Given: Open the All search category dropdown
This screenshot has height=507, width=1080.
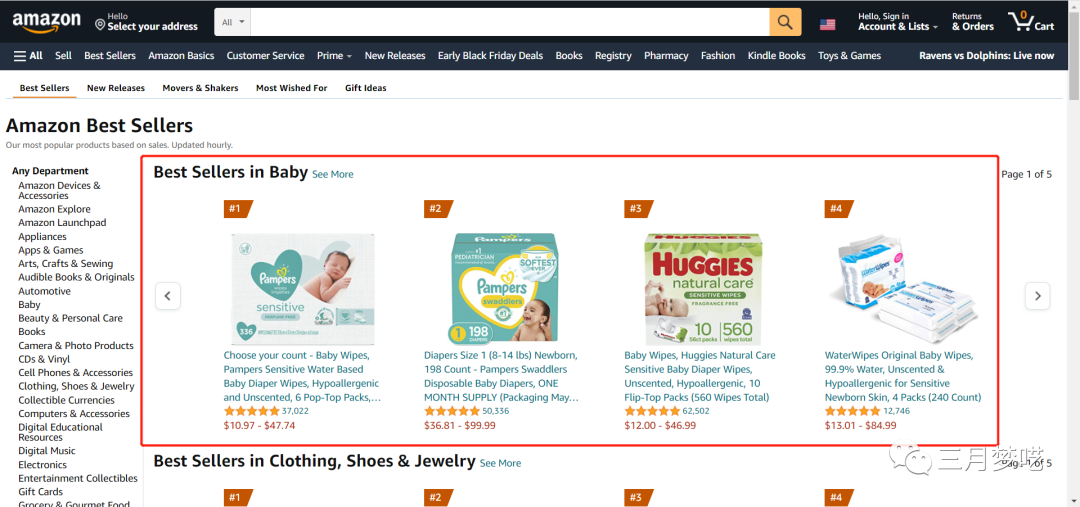Looking at the screenshot, I should tap(233, 22).
